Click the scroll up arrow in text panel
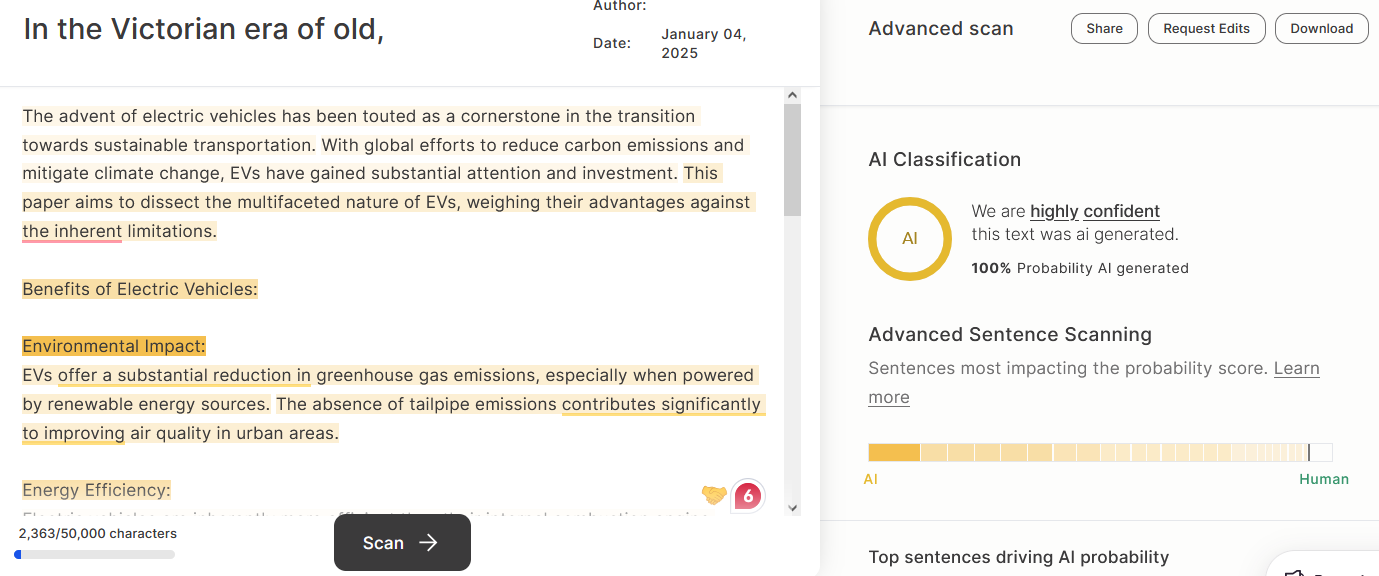This screenshot has height=576, width=1379. tap(793, 96)
